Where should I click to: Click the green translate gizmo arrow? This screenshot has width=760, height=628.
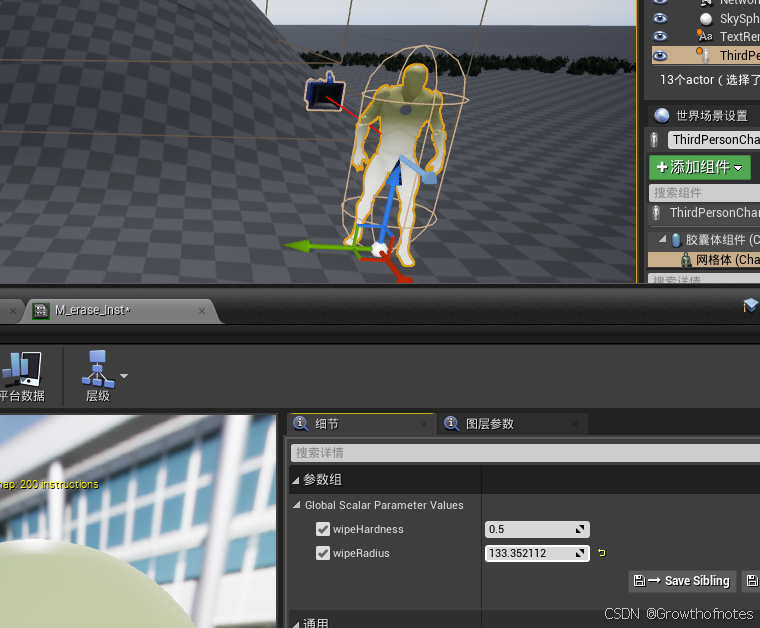(x=297, y=246)
